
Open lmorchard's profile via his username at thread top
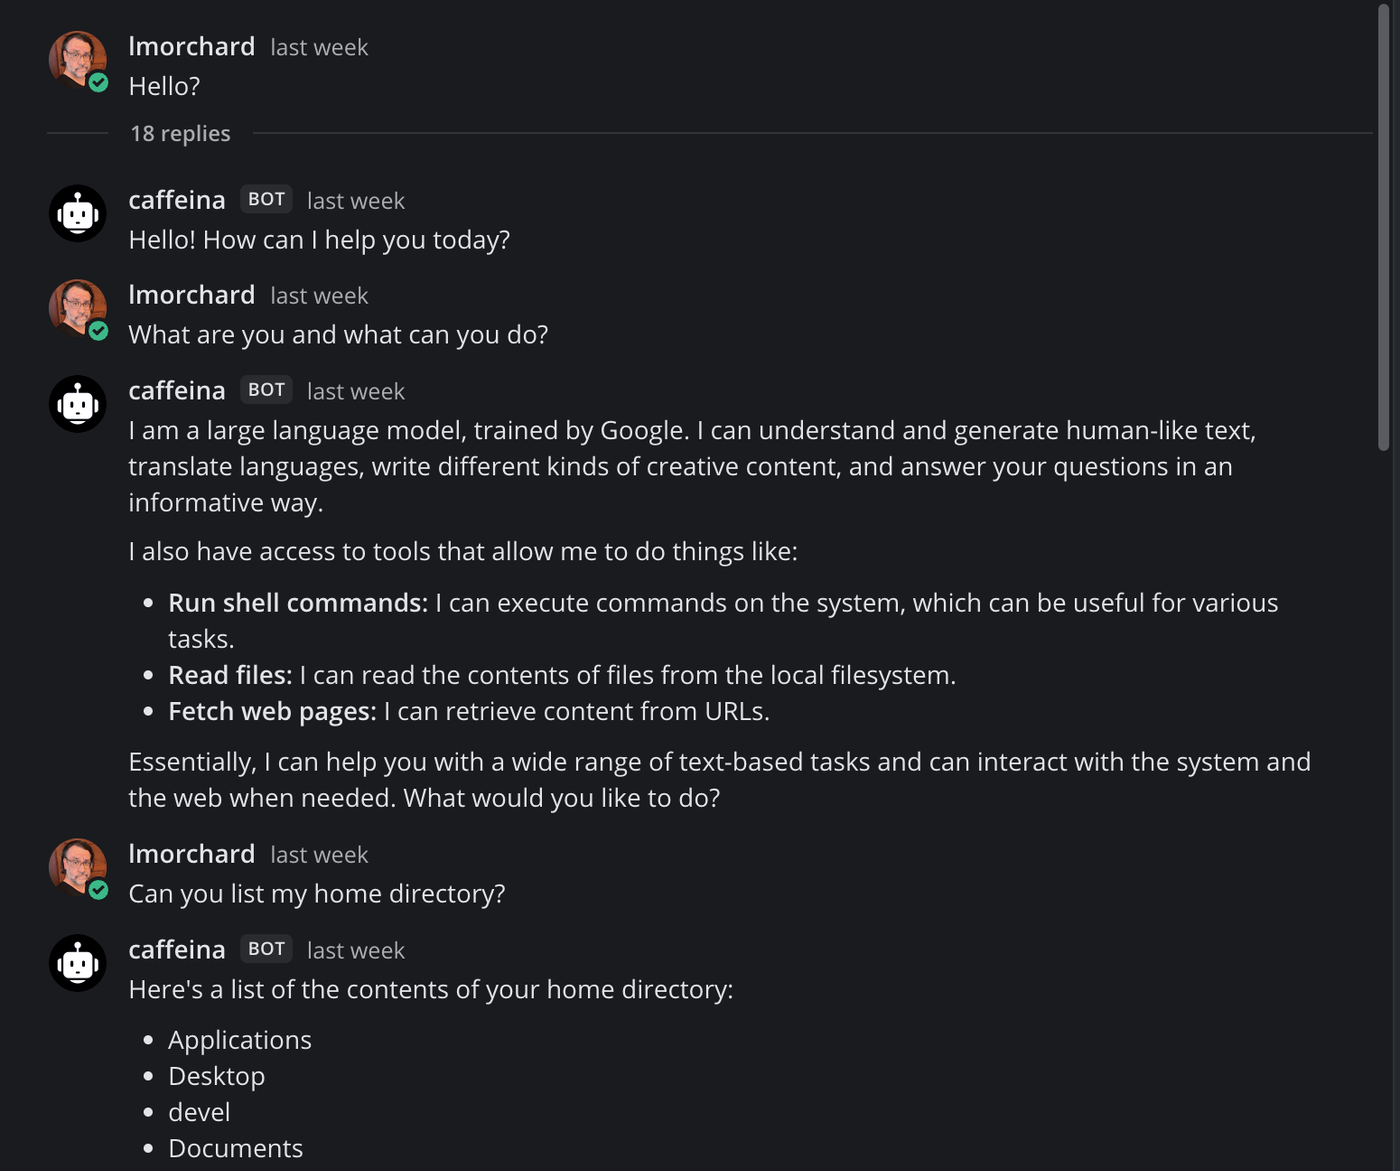(x=191, y=46)
